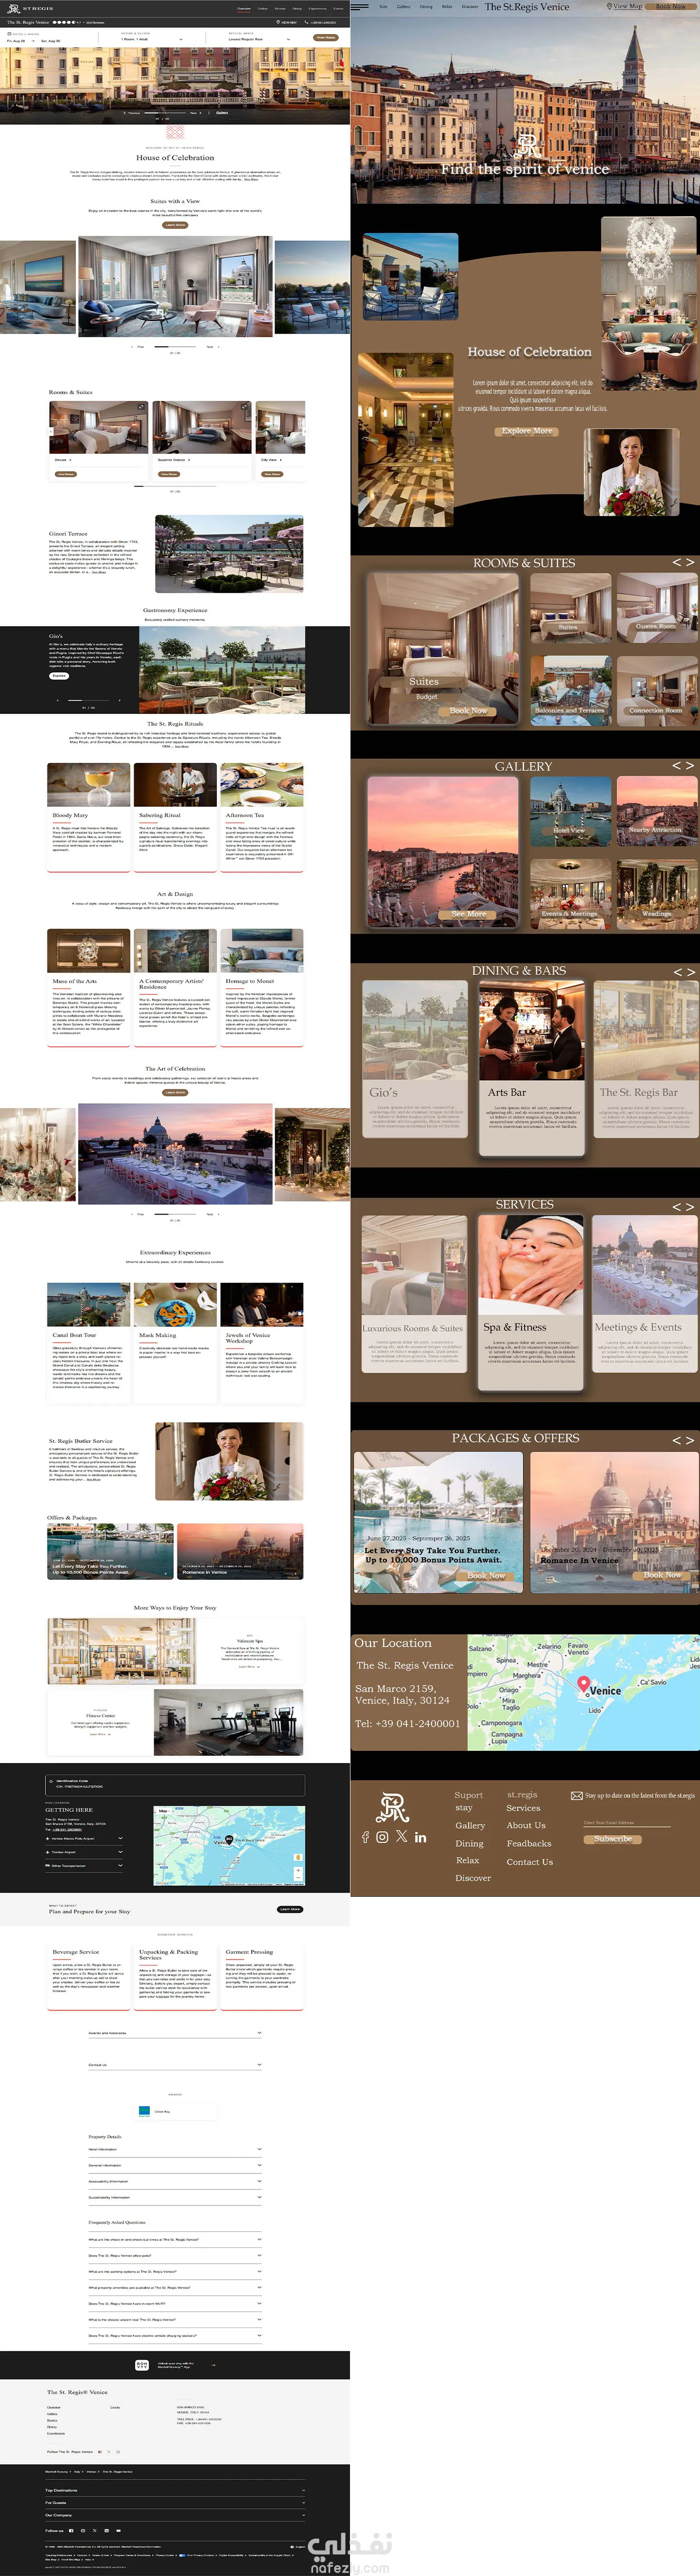
Task: Click previous arrow in Rooms & Suites header
Action: 676,562
